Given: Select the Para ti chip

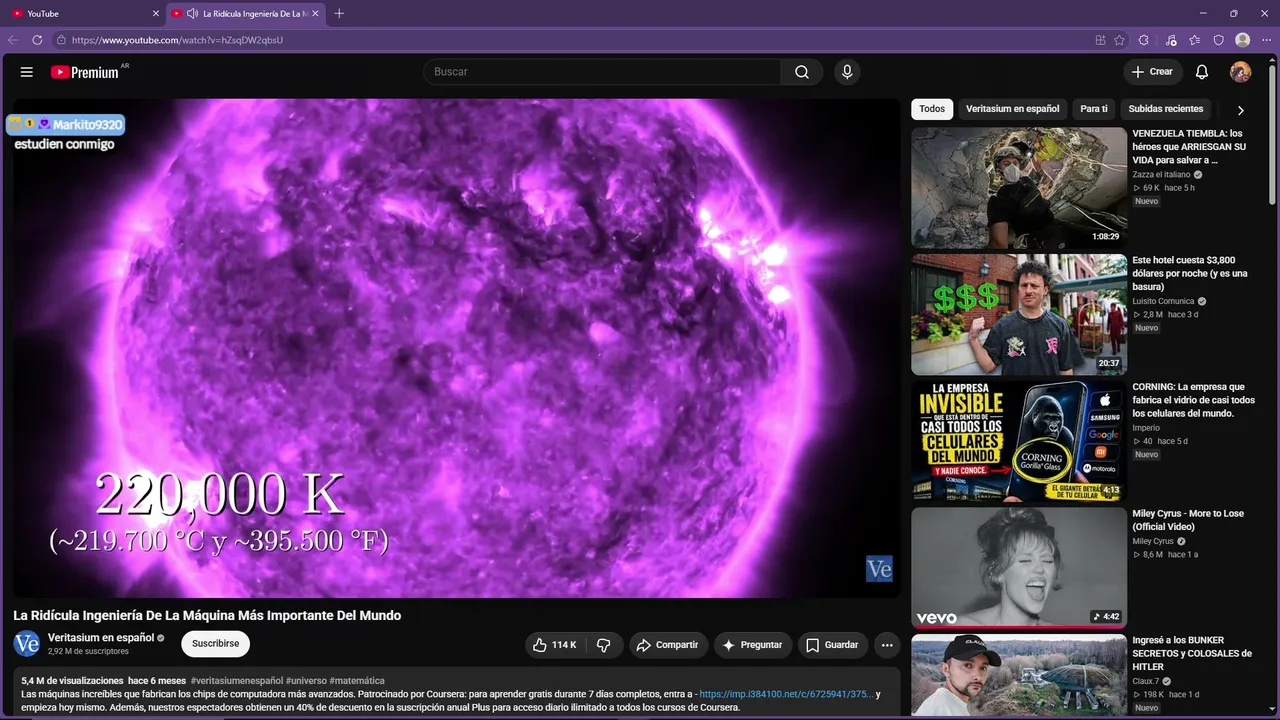Looking at the screenshot, I should (x=1094, y=109).
